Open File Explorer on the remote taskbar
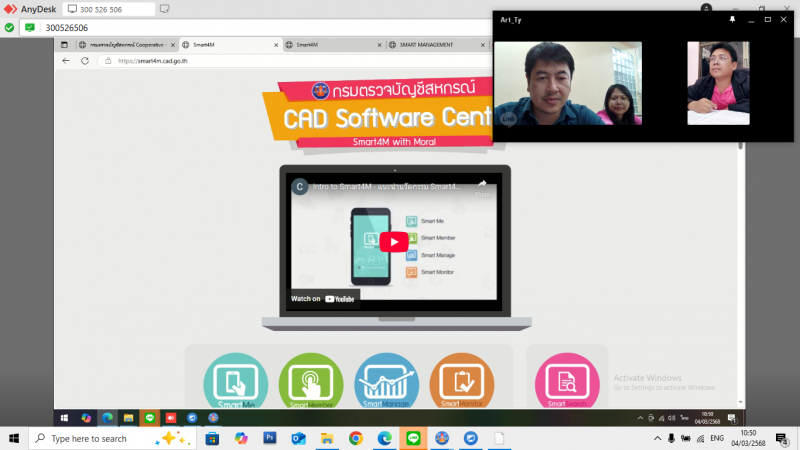 (128, 418)
